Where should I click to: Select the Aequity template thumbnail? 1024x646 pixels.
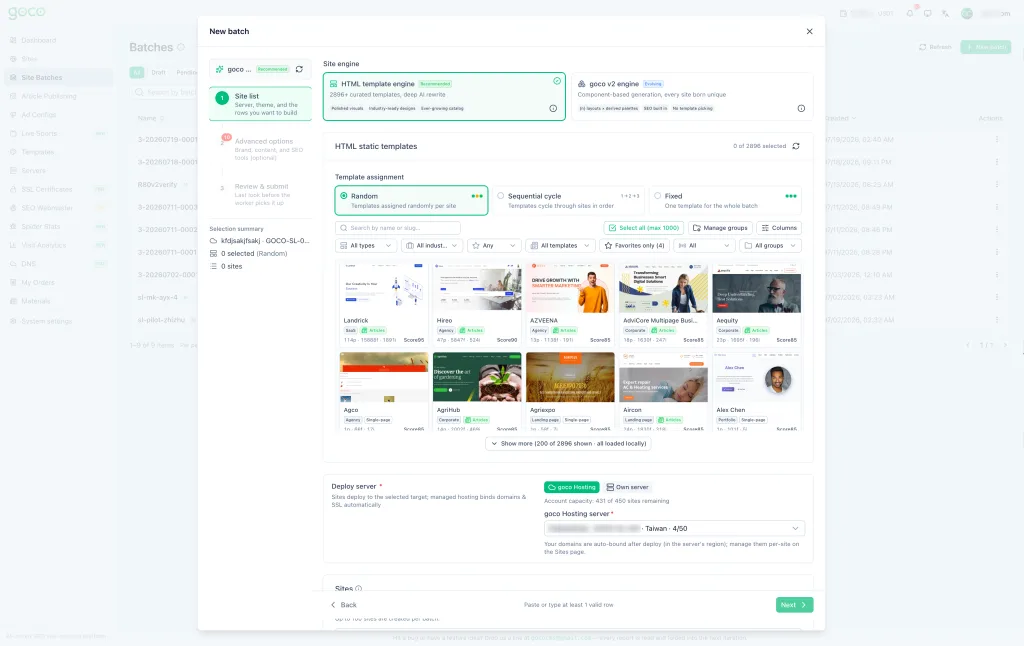tap(756, 287)
